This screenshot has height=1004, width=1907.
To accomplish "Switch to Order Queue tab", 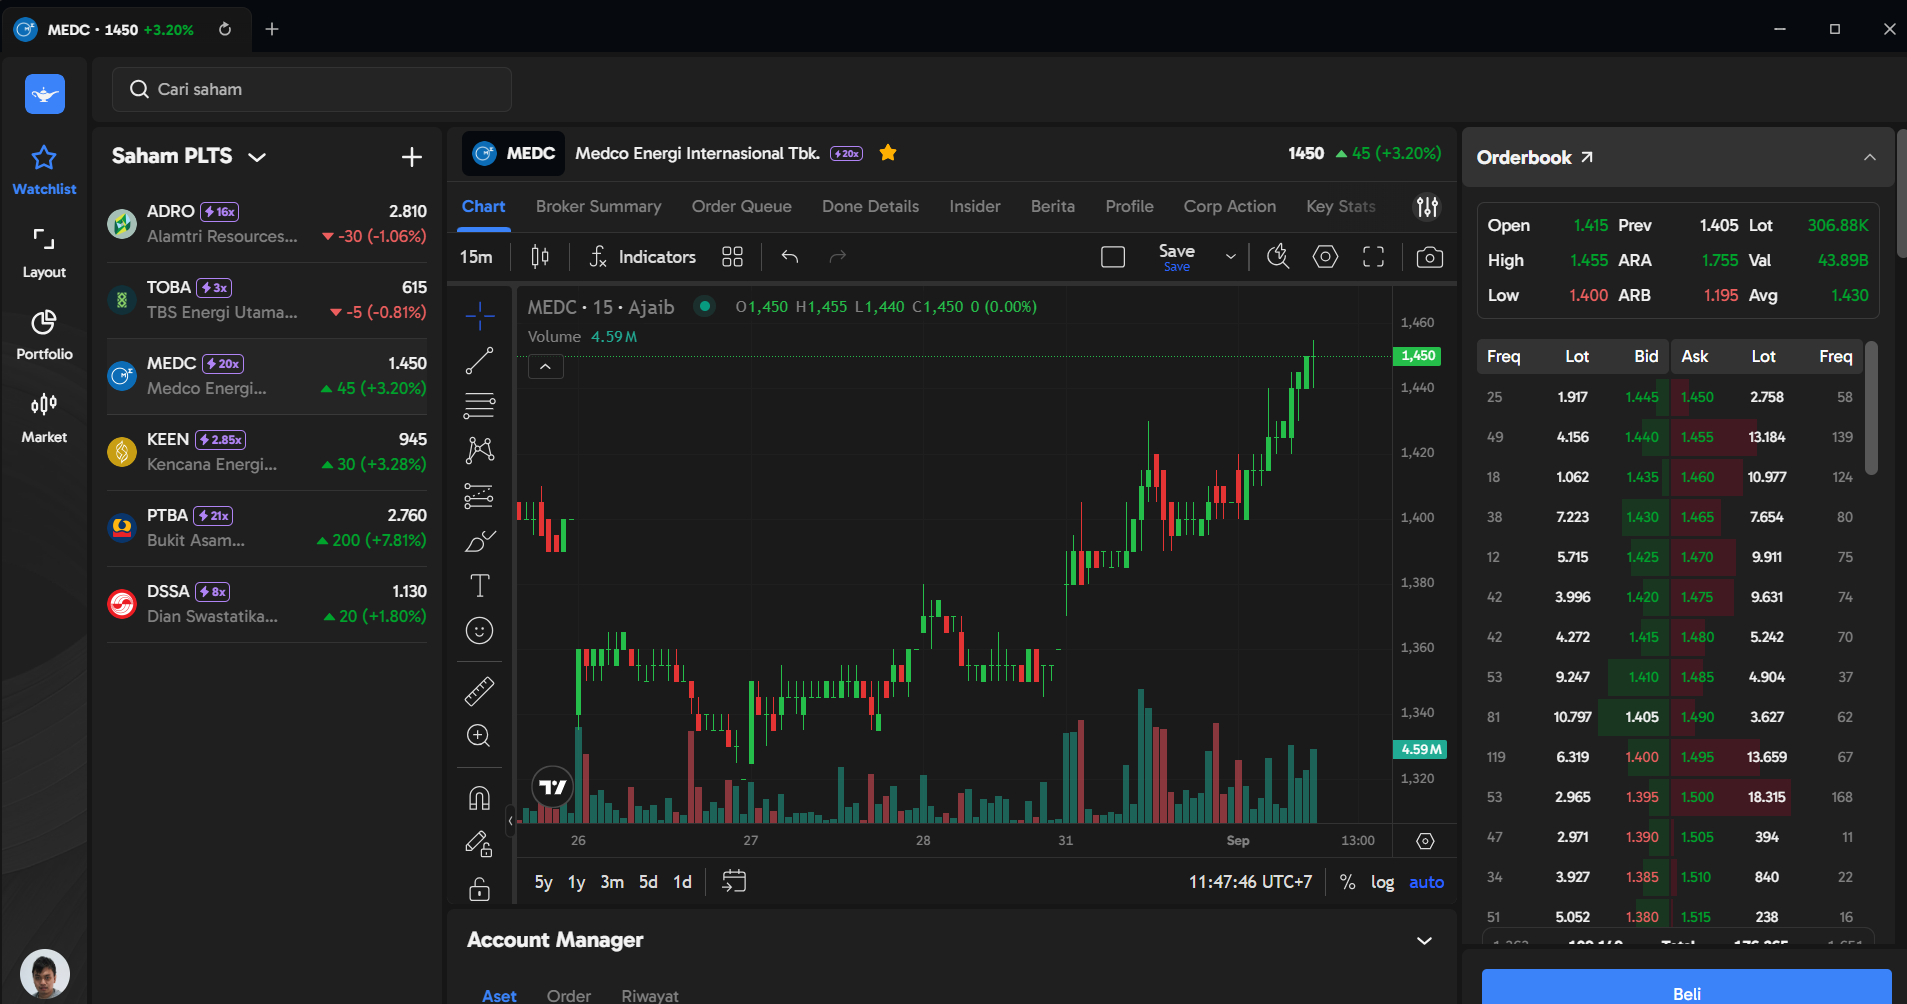I will click(x=742, y=206).
